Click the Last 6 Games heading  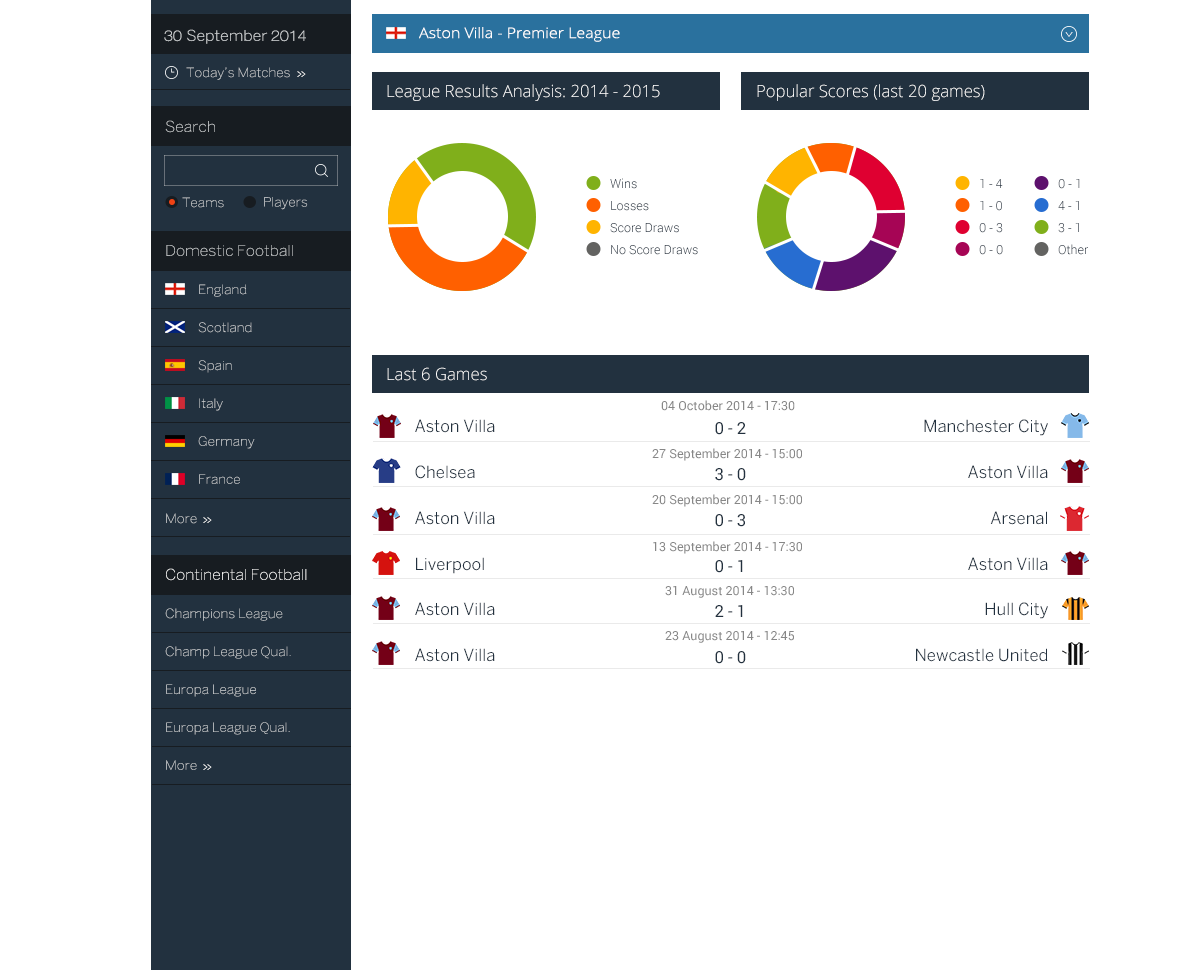click(437, 374)
